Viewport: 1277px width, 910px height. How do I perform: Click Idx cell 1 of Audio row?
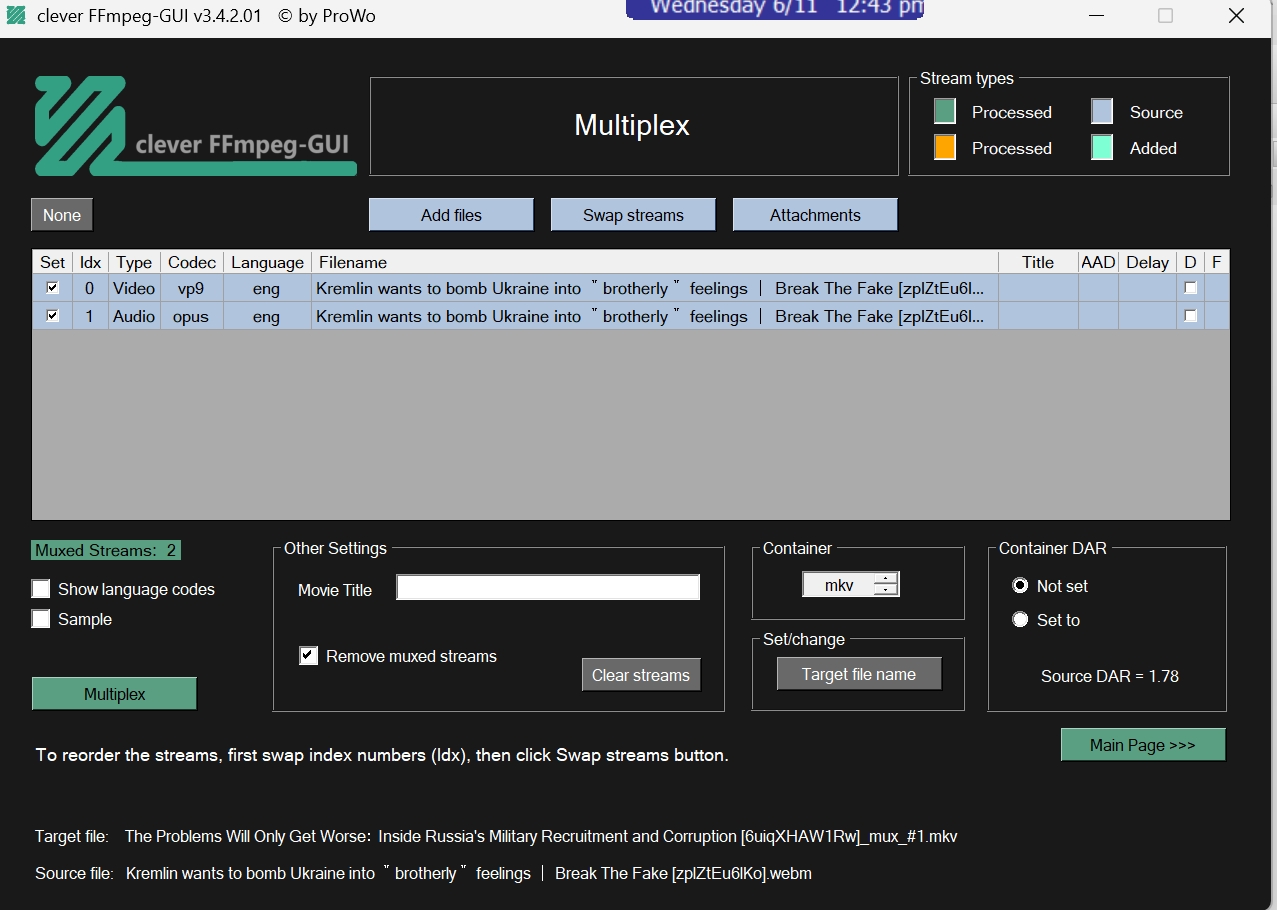(91, 316)
